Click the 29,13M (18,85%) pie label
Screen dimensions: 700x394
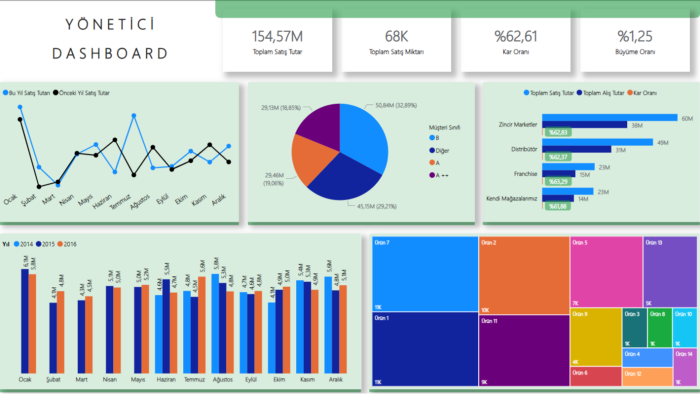coord(281,108)
